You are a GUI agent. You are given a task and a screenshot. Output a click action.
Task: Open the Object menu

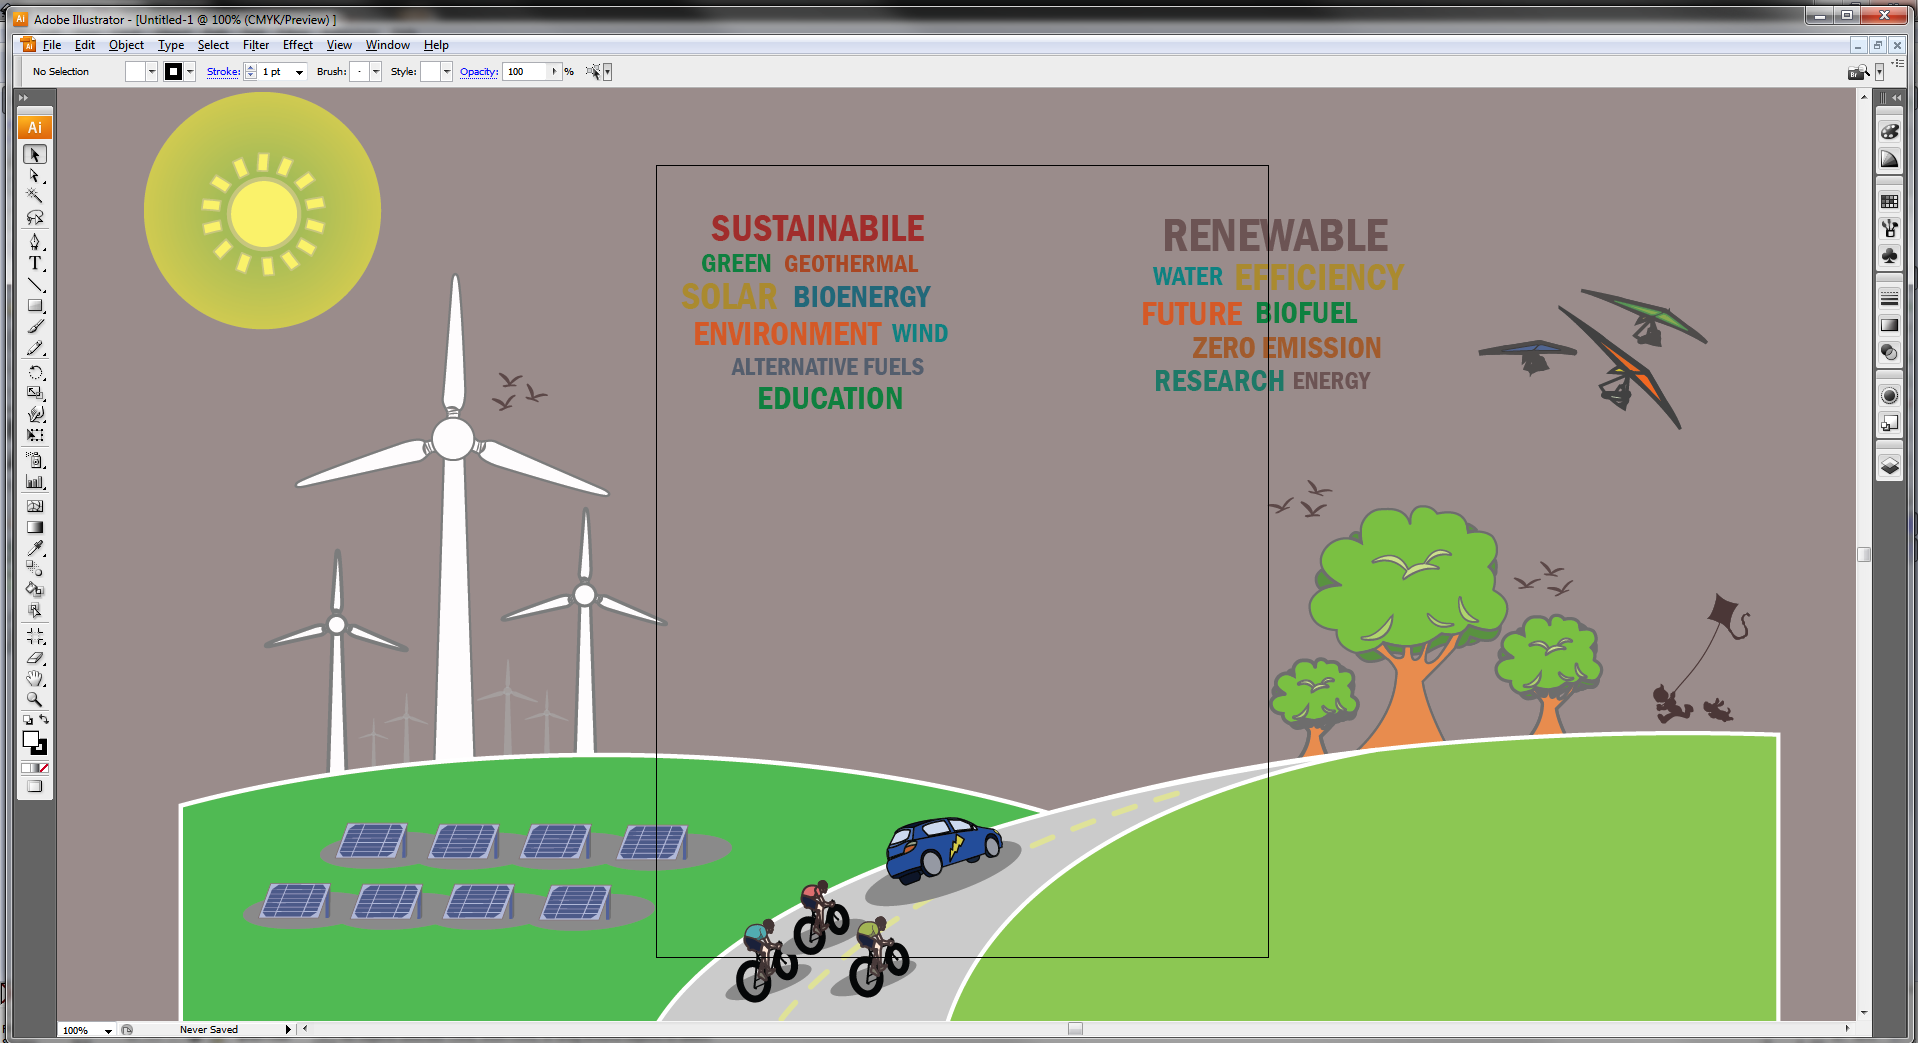point(126,45)
